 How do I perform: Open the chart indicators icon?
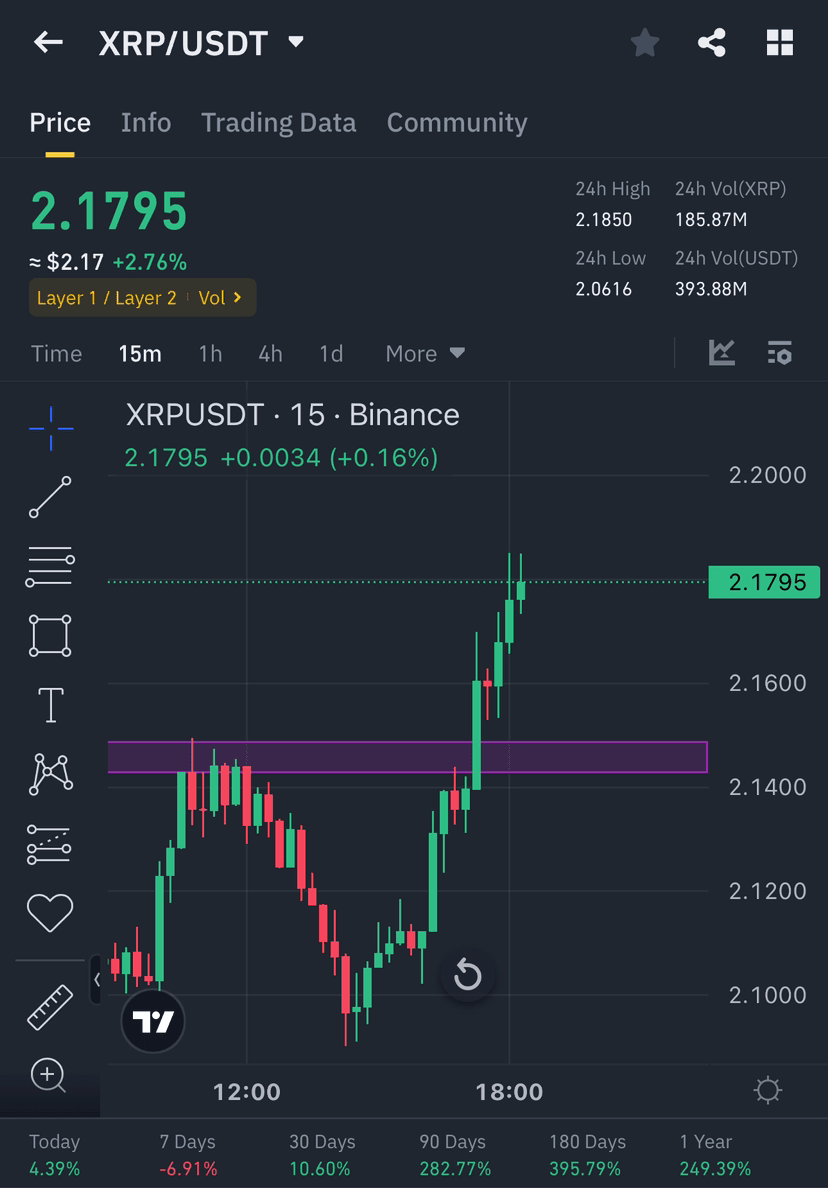pos(721,353)
